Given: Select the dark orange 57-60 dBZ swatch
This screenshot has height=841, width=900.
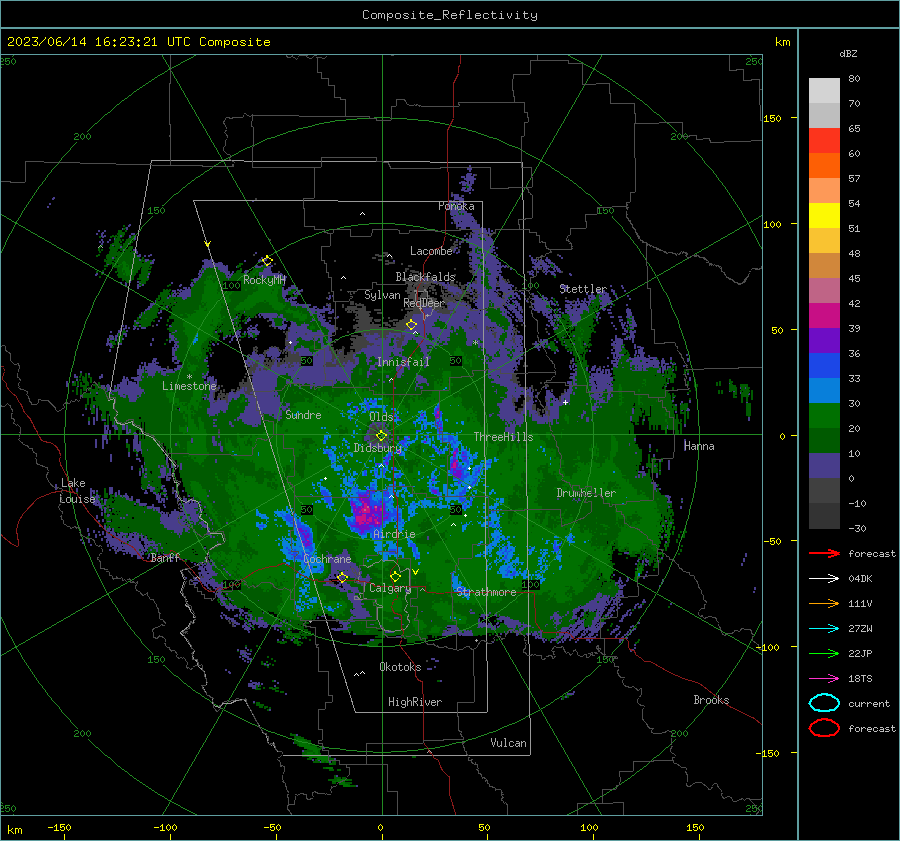Looking at the screenshot, I should tap(824, 166).
